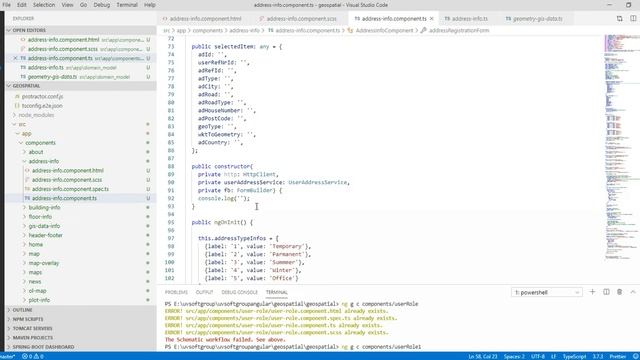Click errors and warnings count in status bar
This screenshot has height=360, width=640.
tap(33, 357)
